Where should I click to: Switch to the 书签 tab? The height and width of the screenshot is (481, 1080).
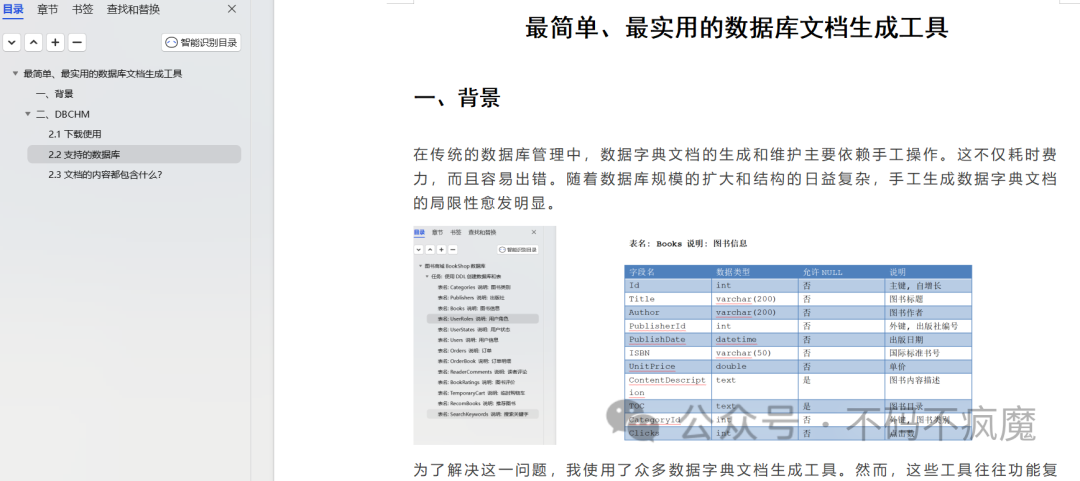click(83, 10)
